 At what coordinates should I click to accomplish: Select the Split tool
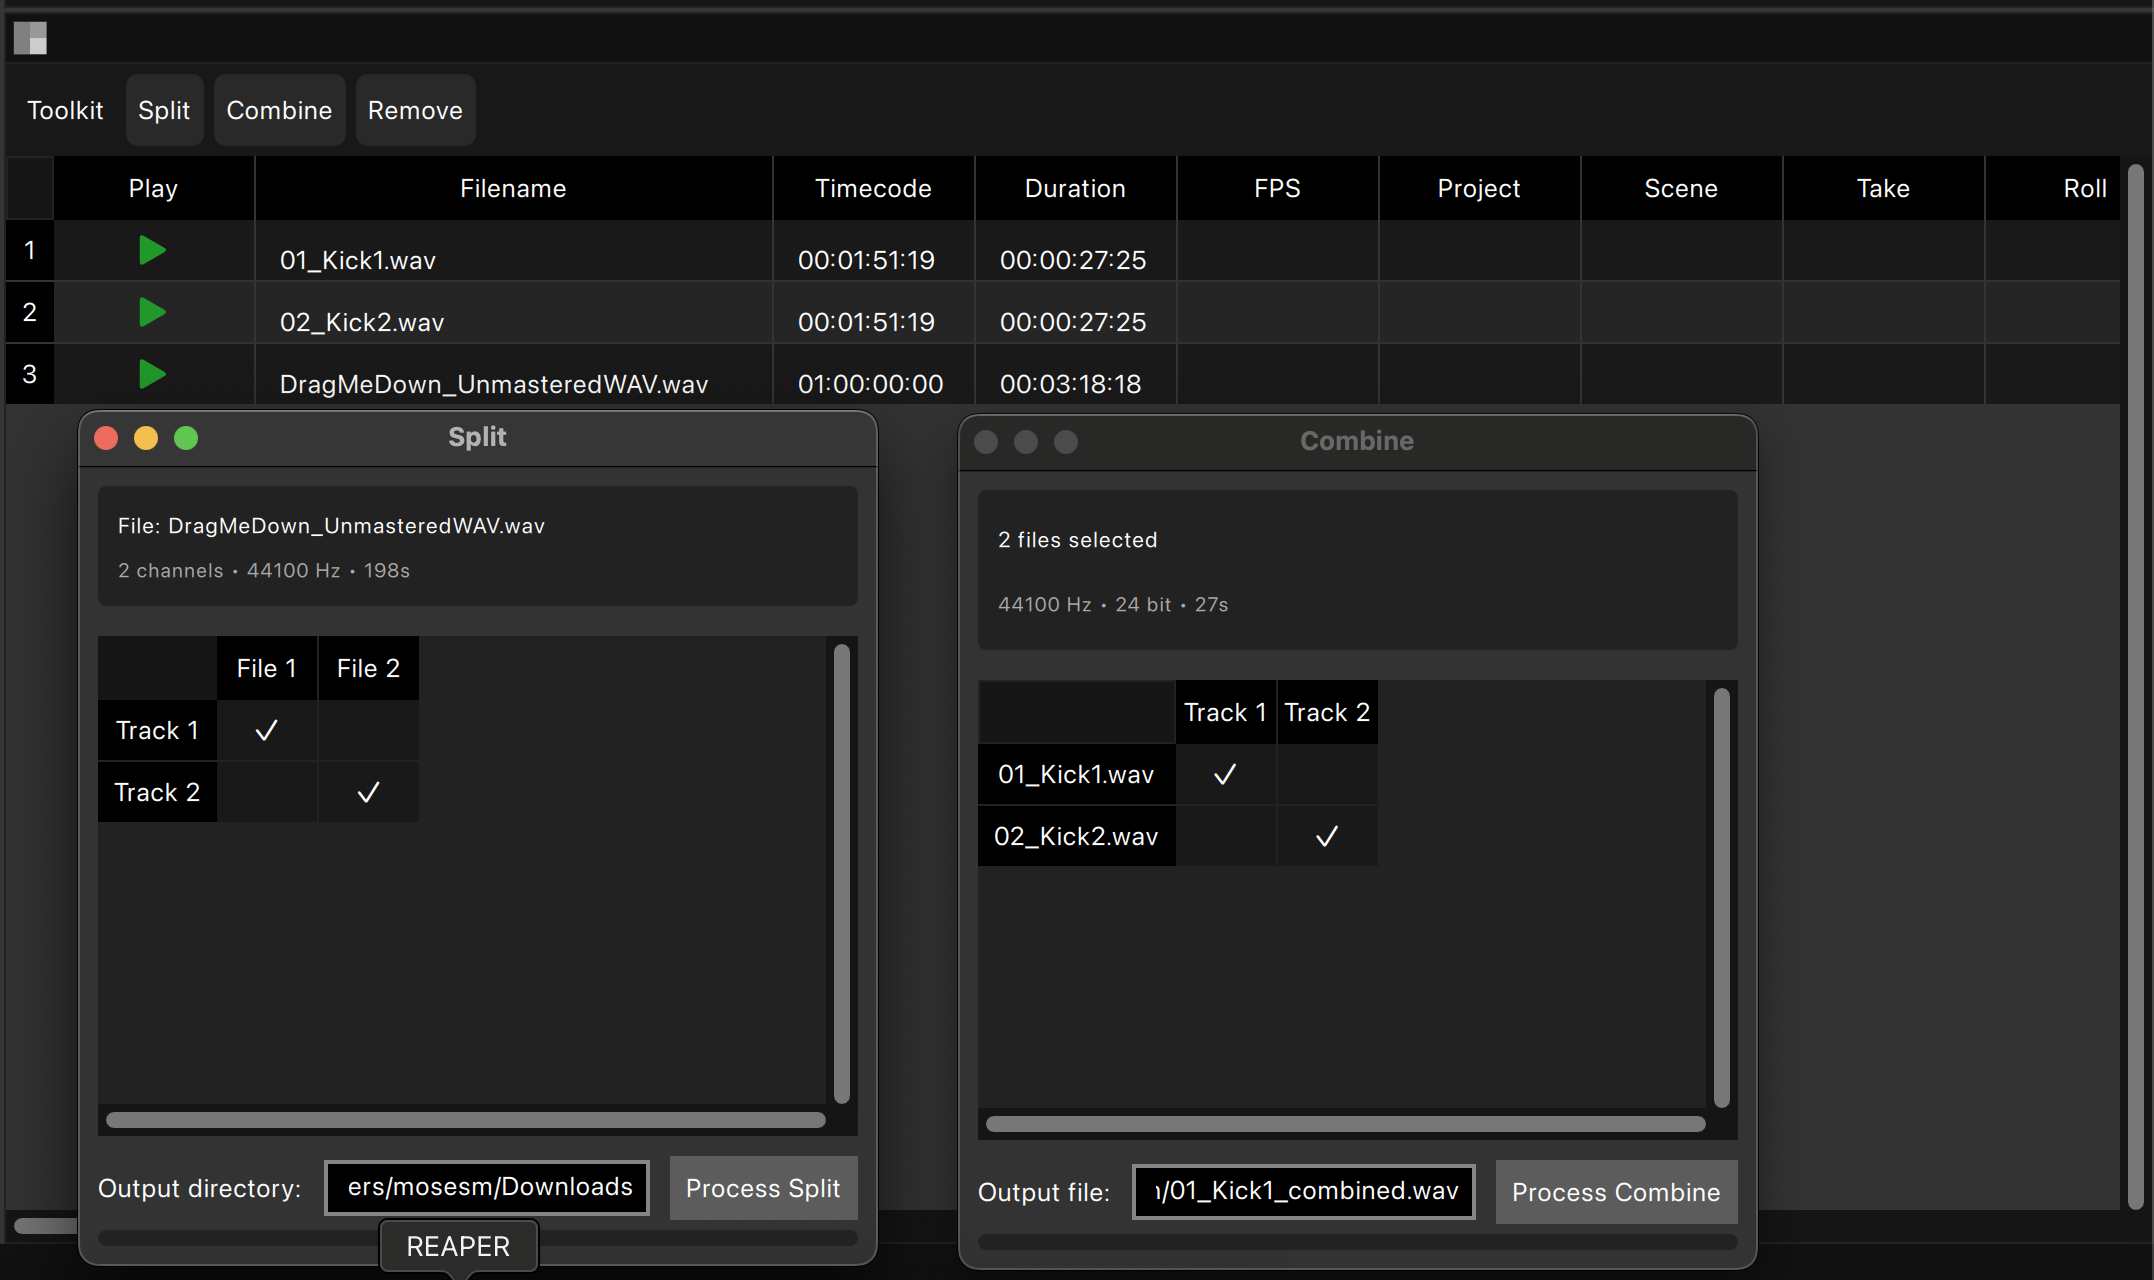[164, 110]
